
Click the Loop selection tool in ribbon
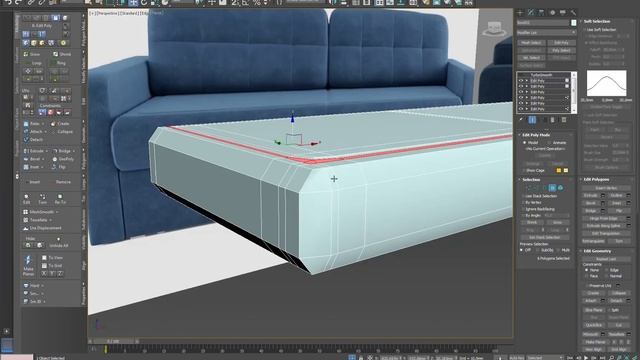(33, 63)
